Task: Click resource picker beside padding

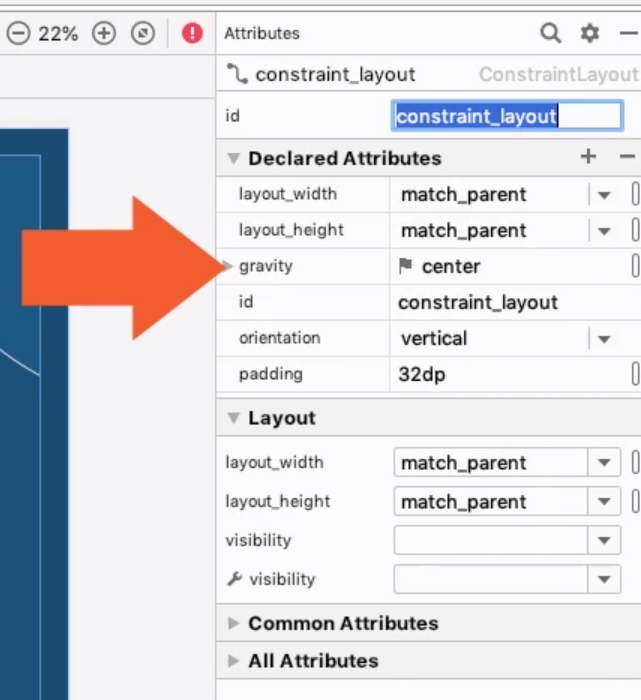Action: tap(635, 374)
